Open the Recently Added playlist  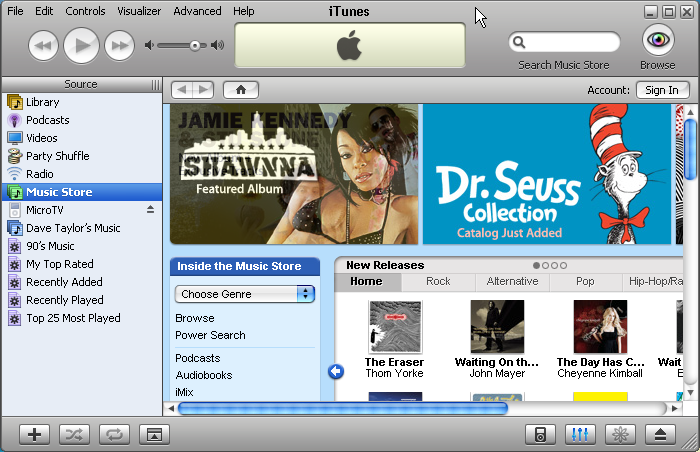(x=82, y=282)
